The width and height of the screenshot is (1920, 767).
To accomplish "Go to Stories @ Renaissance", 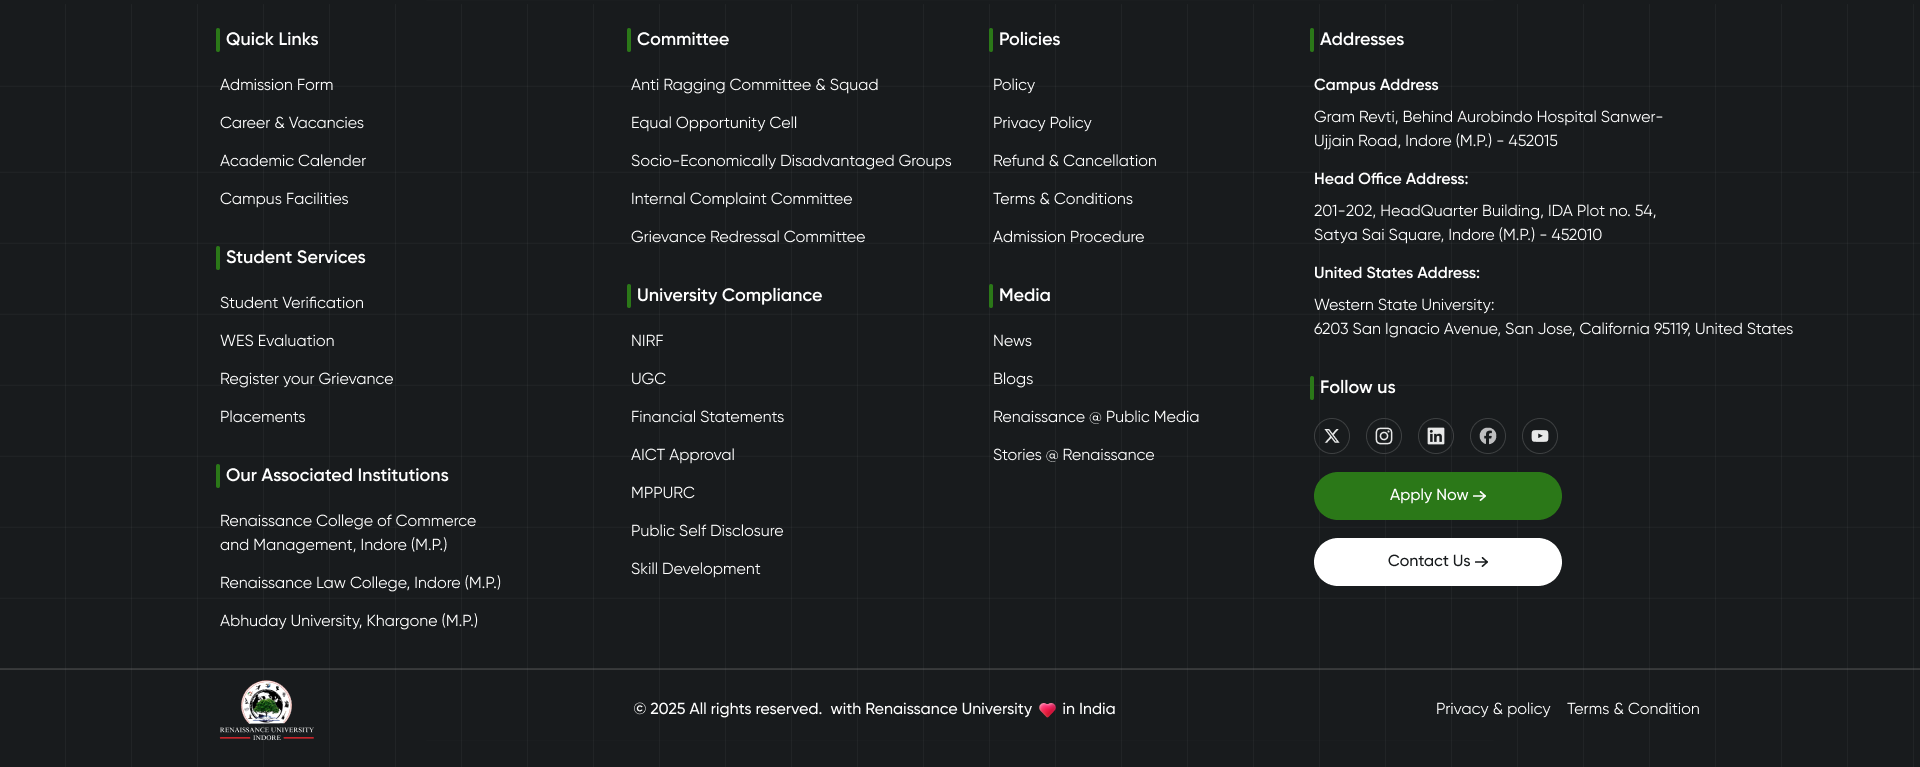I will click(x=1073, y=455).
